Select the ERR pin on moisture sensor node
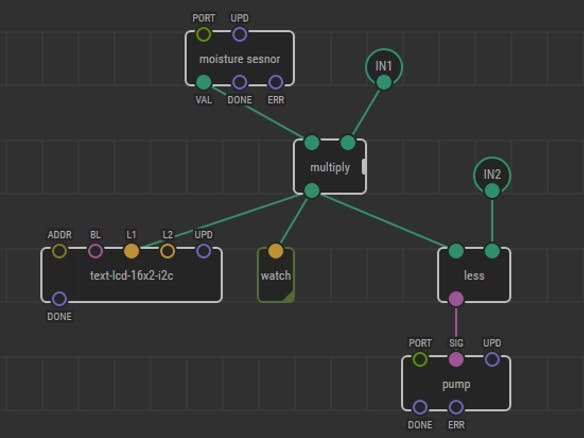 276,82
